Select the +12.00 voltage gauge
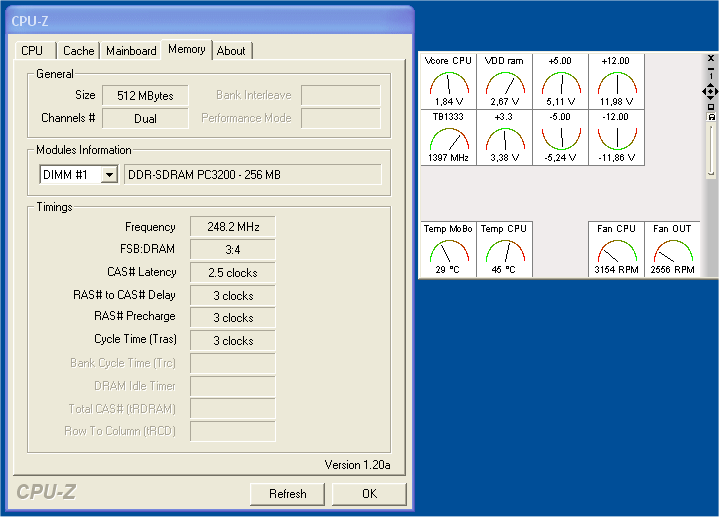 [x=617, y=81]
